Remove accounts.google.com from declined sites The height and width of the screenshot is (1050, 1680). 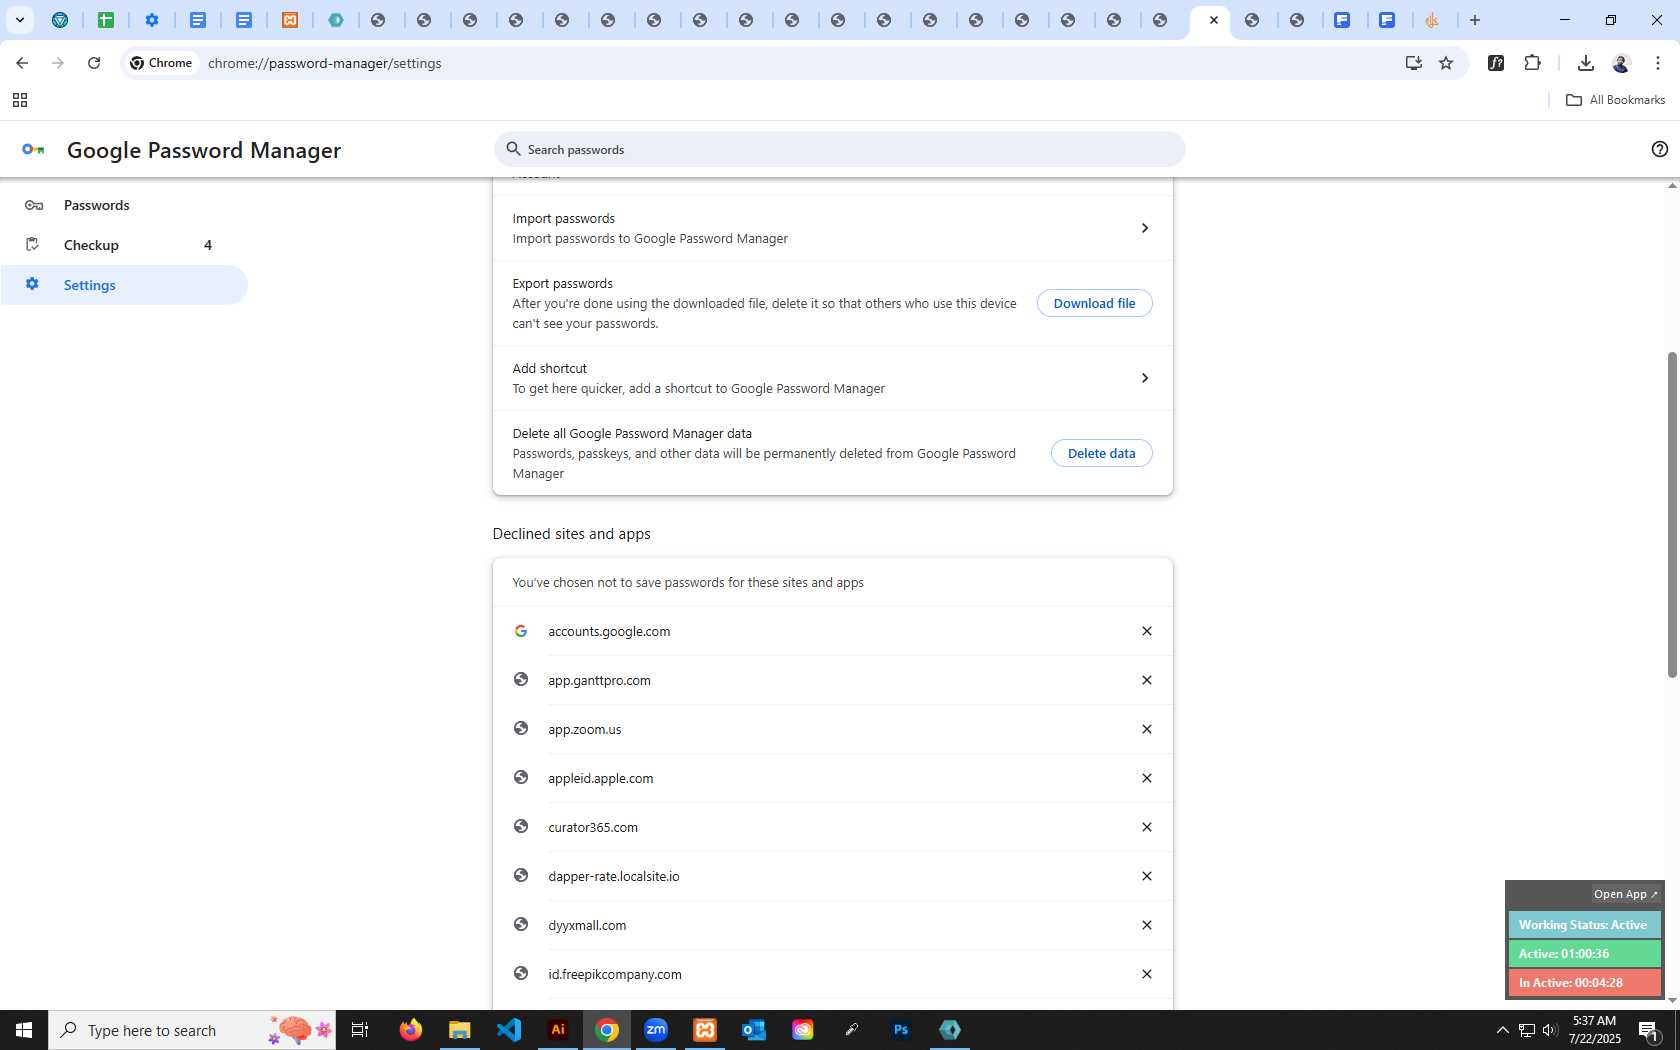pos(1147,631)
